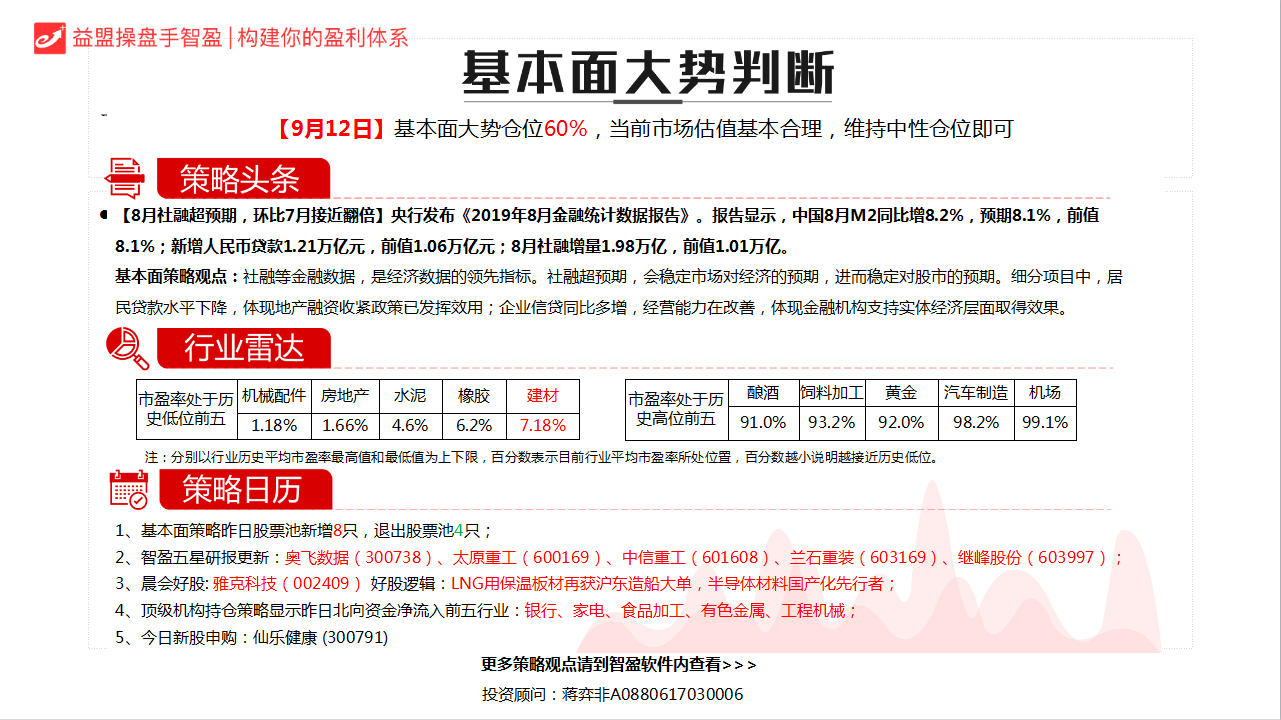Click the 【9月12日】 red date label
The height and width of the screenshot is (720, 1281).
[330, 129]
